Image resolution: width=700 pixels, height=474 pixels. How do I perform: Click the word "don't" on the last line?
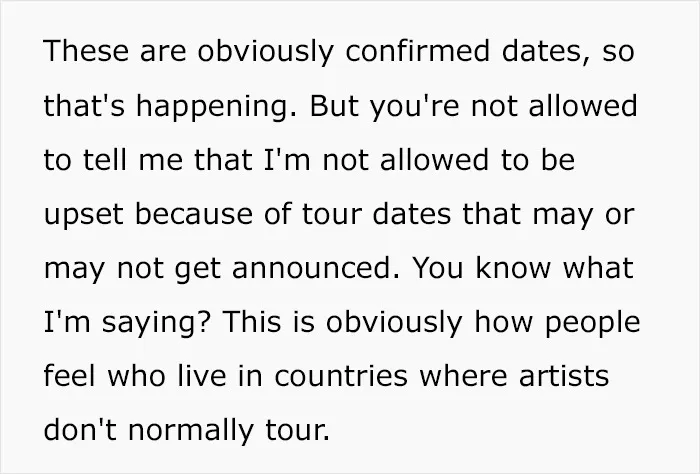(x=80, y=430)
